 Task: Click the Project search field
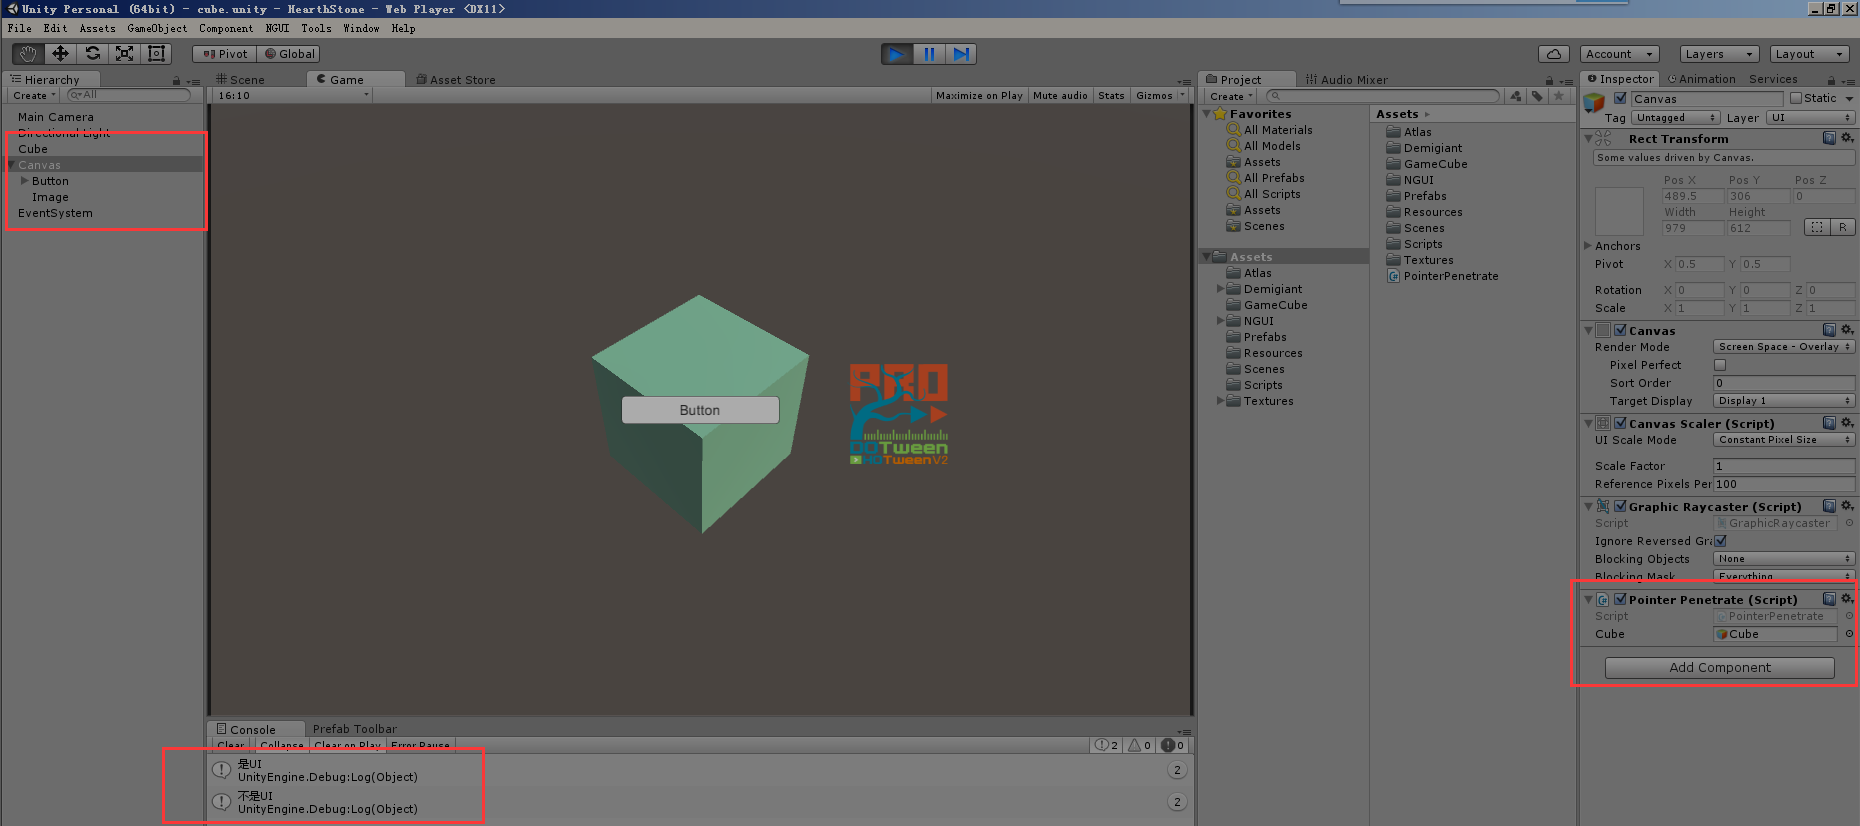pos(1382,96)
